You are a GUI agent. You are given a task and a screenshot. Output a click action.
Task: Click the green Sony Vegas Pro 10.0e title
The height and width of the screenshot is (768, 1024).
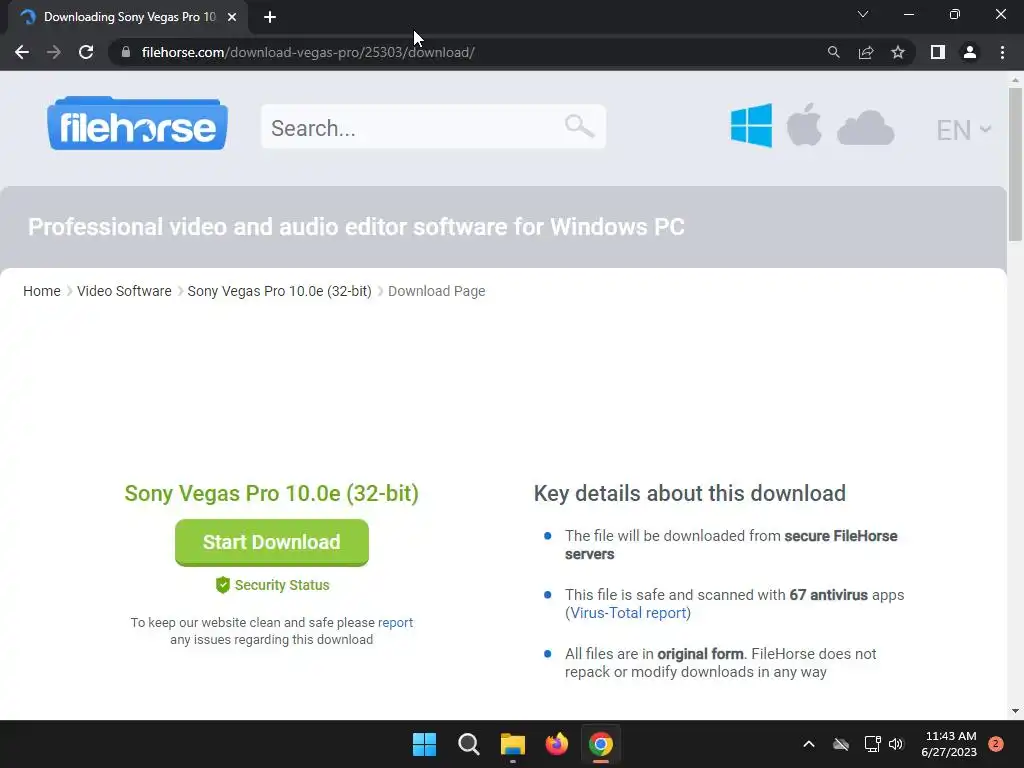point(272,494)
